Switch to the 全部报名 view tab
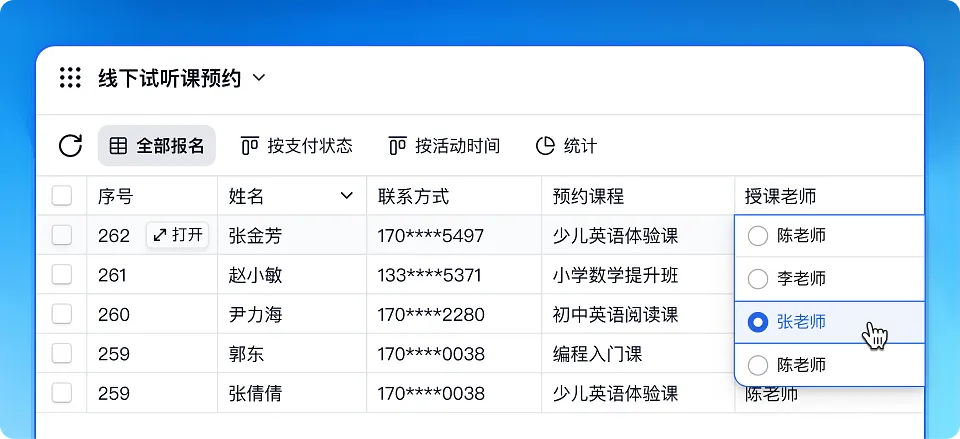Image resolution: width=960 pixels, height=439 pixels. [157, 146]
